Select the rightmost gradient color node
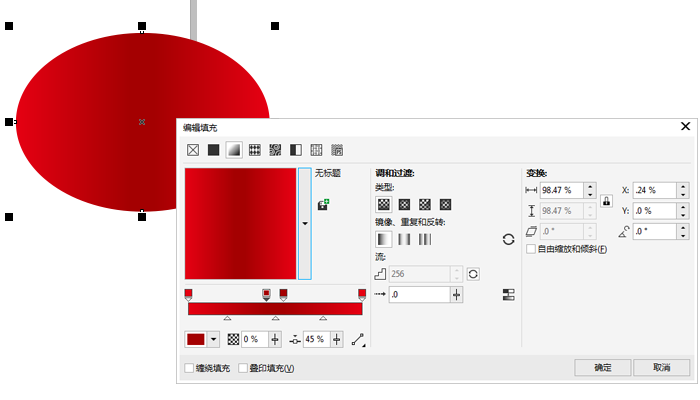The image size is (700, 400). (x=362, y=295)
